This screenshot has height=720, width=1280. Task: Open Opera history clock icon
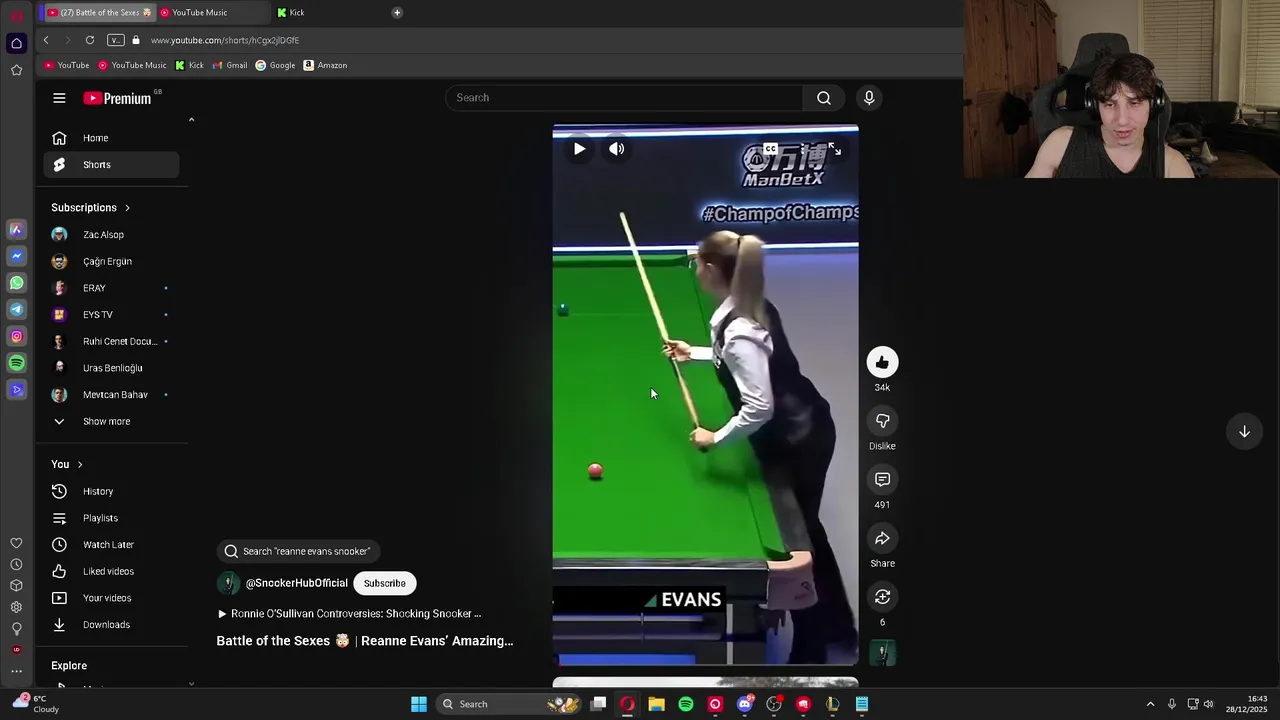pyautogui.click(x=16, y=565)
